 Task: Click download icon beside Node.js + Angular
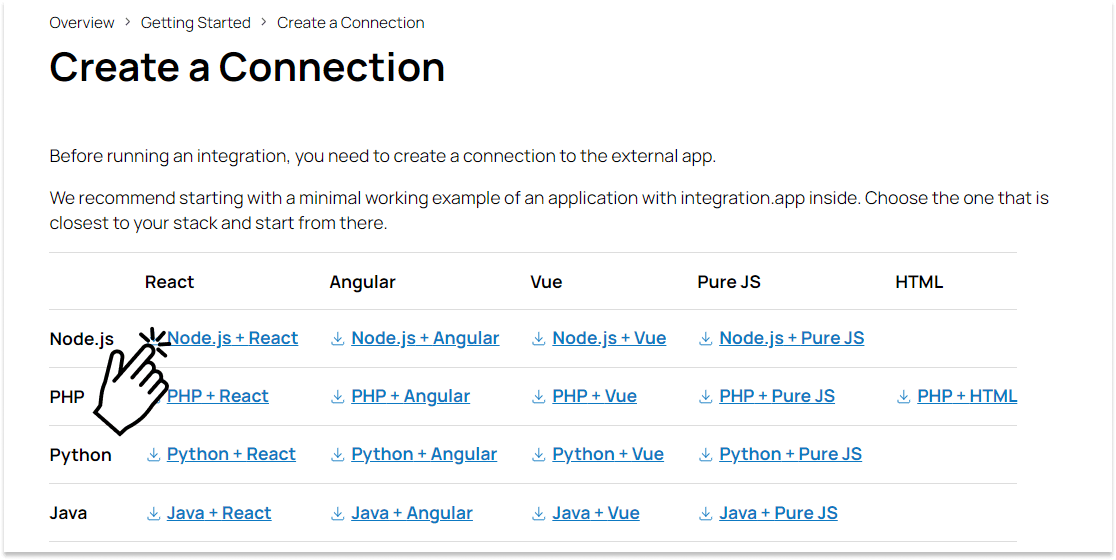(337, 339)
